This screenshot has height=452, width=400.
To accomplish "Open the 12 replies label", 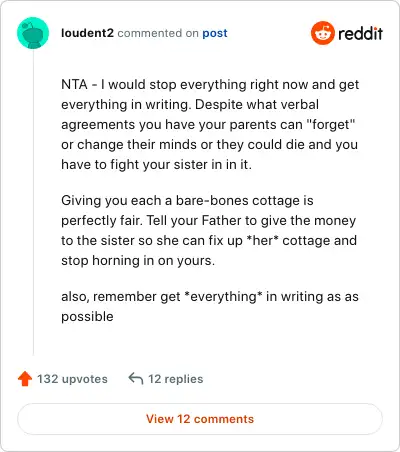I will click(x=176, y=379).
